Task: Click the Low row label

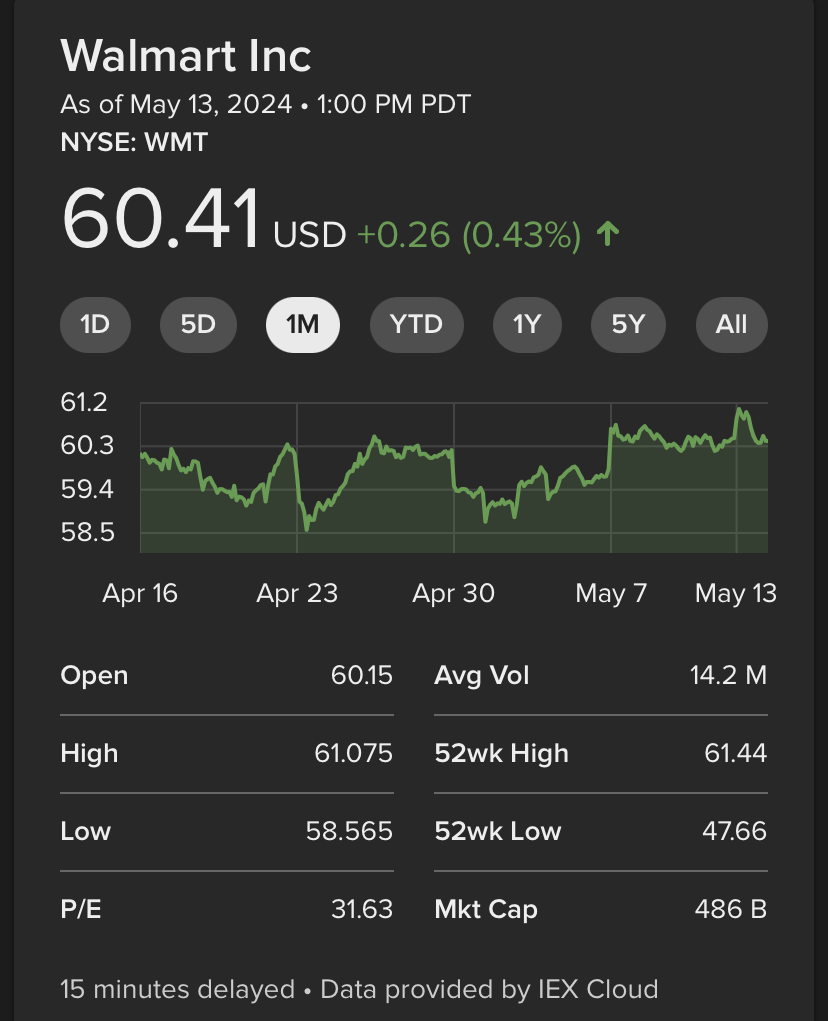Action: tap(86, 831)
